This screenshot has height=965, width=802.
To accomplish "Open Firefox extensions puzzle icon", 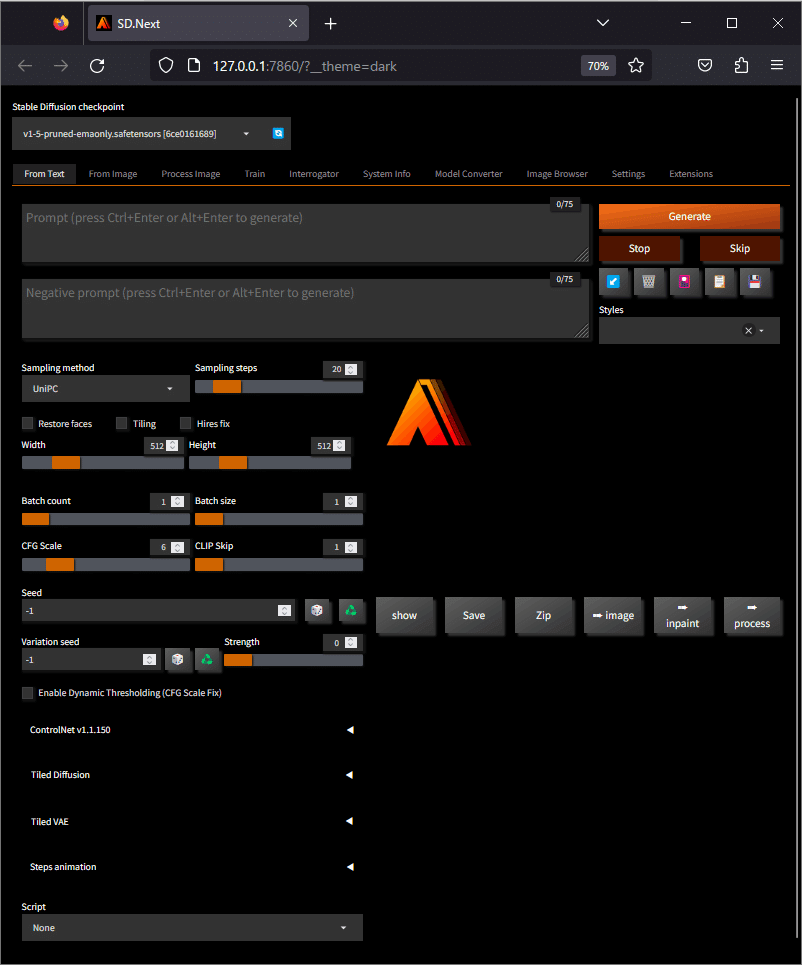I will coord(742,65).
